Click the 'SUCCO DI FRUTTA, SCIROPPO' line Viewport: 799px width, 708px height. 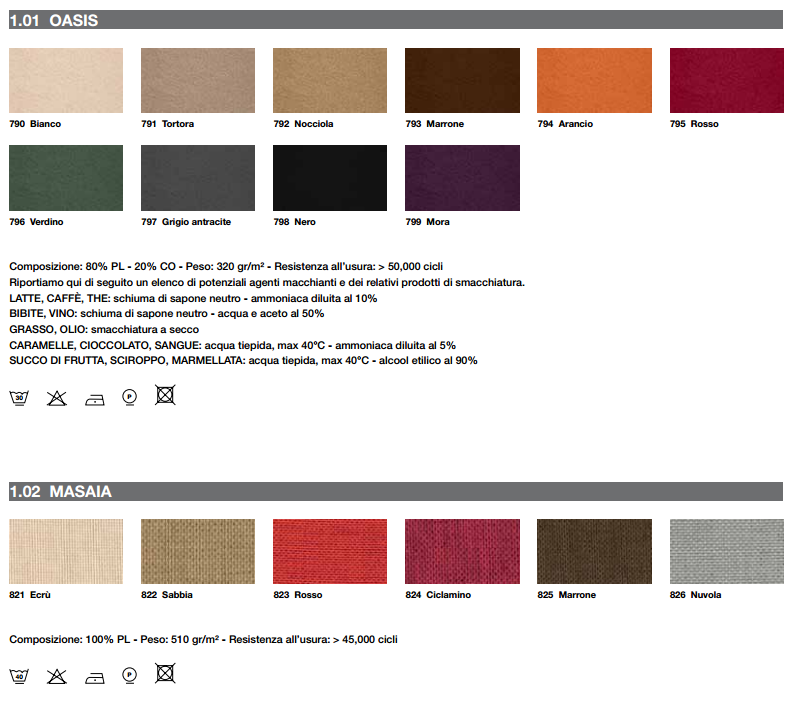[243, 360]
